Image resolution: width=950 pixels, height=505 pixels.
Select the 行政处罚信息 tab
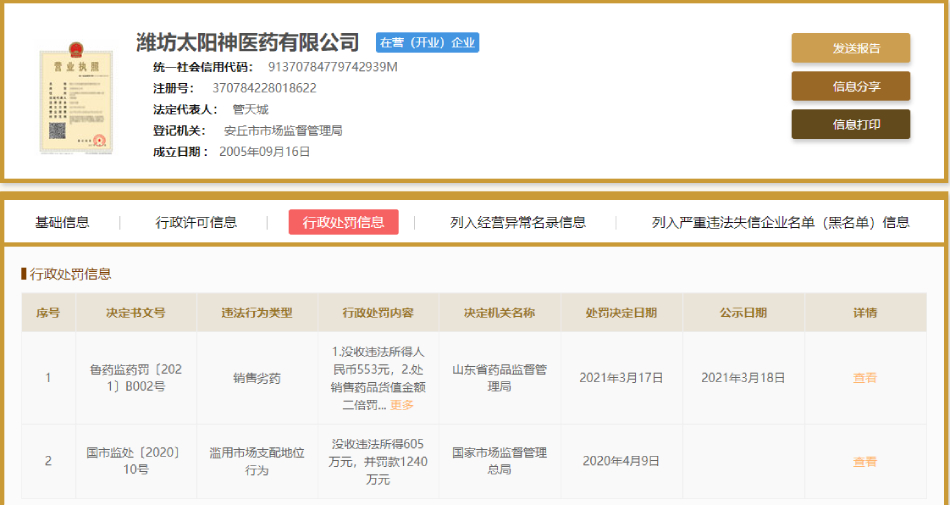point(343,222)
